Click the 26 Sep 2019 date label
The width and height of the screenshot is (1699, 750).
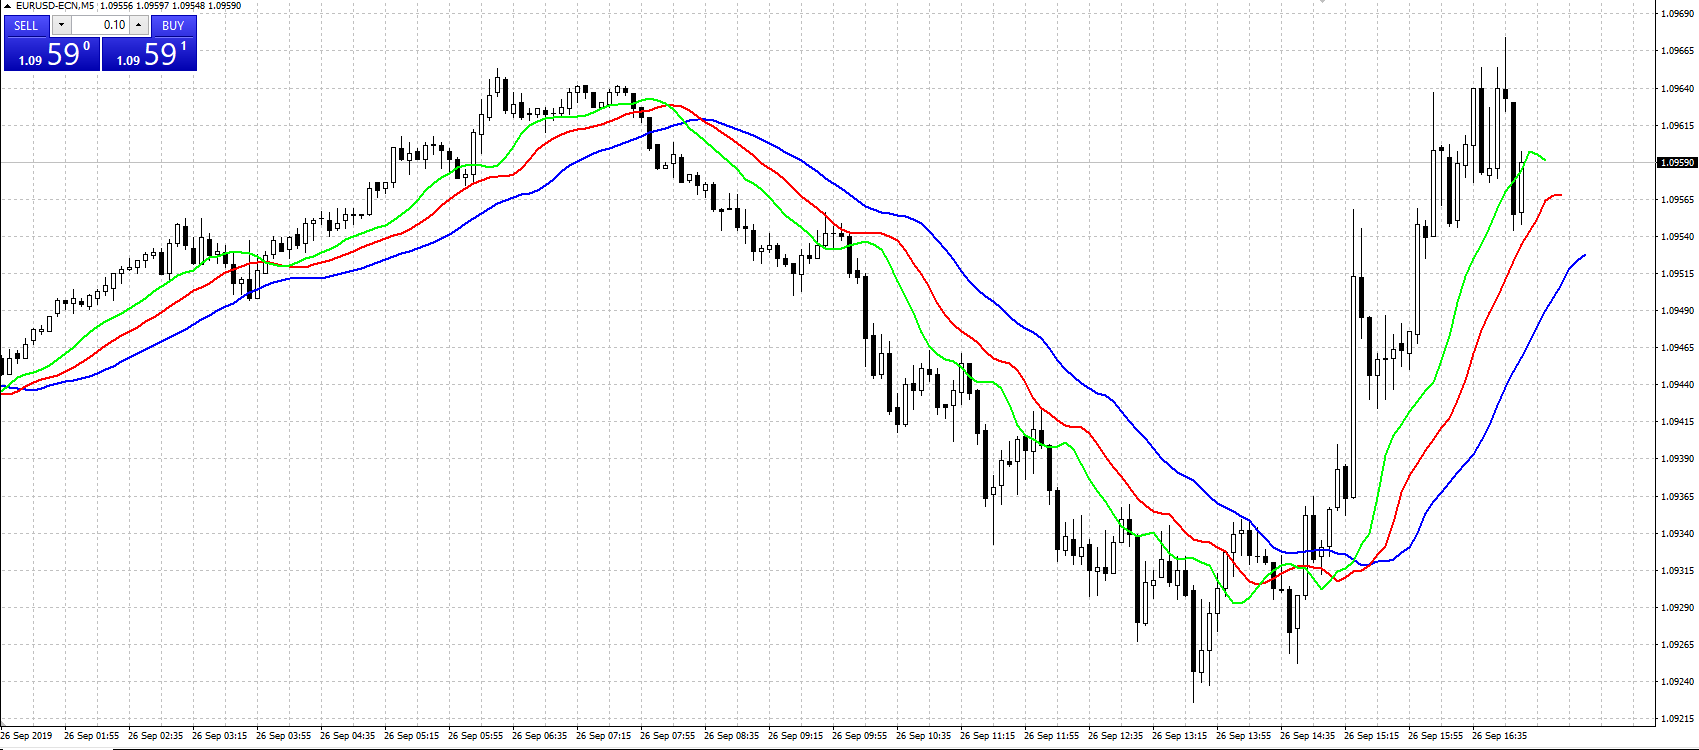click(27, 736)
